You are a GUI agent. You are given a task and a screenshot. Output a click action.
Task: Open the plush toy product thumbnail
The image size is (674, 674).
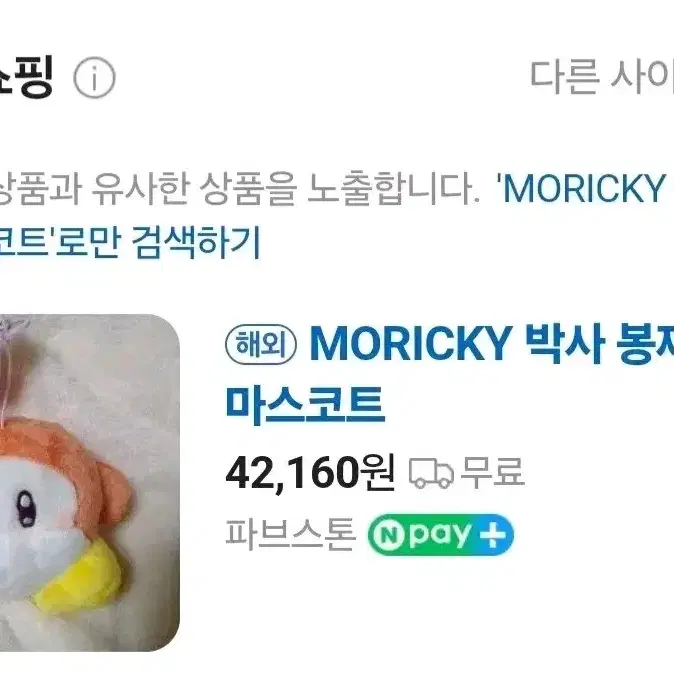coord(89,483)
